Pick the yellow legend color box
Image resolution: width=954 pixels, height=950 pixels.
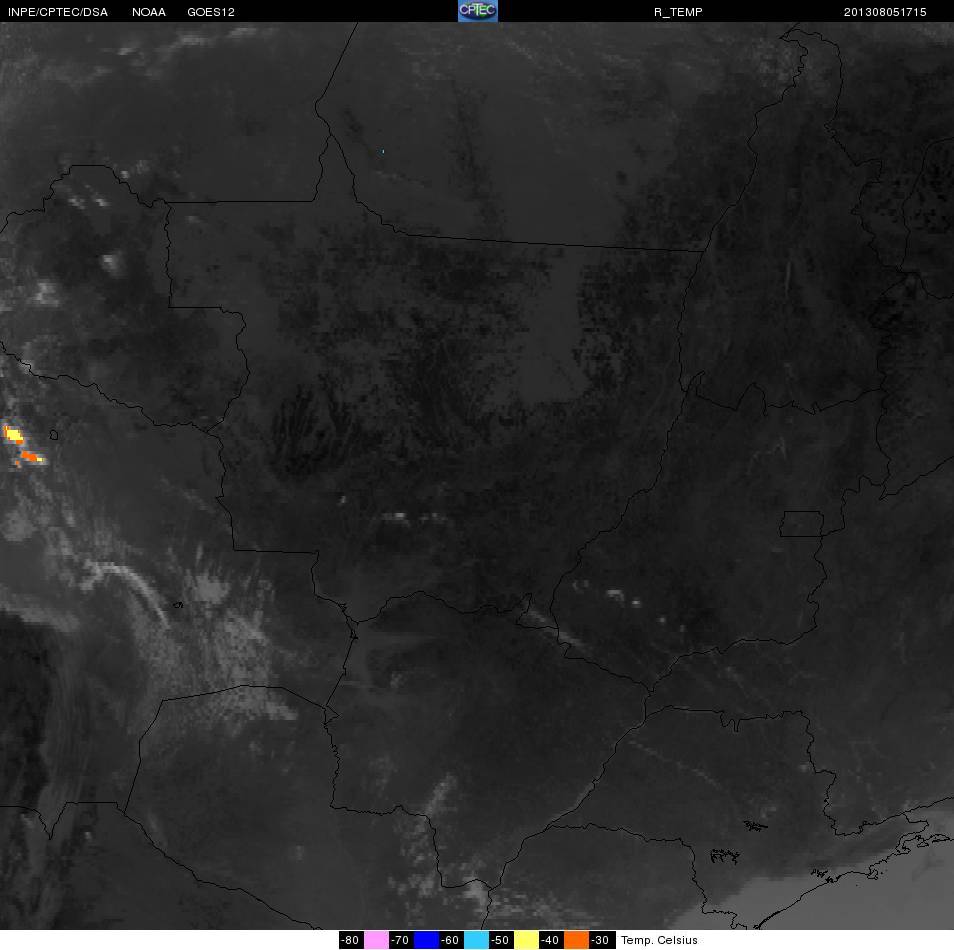coord(526,940)
